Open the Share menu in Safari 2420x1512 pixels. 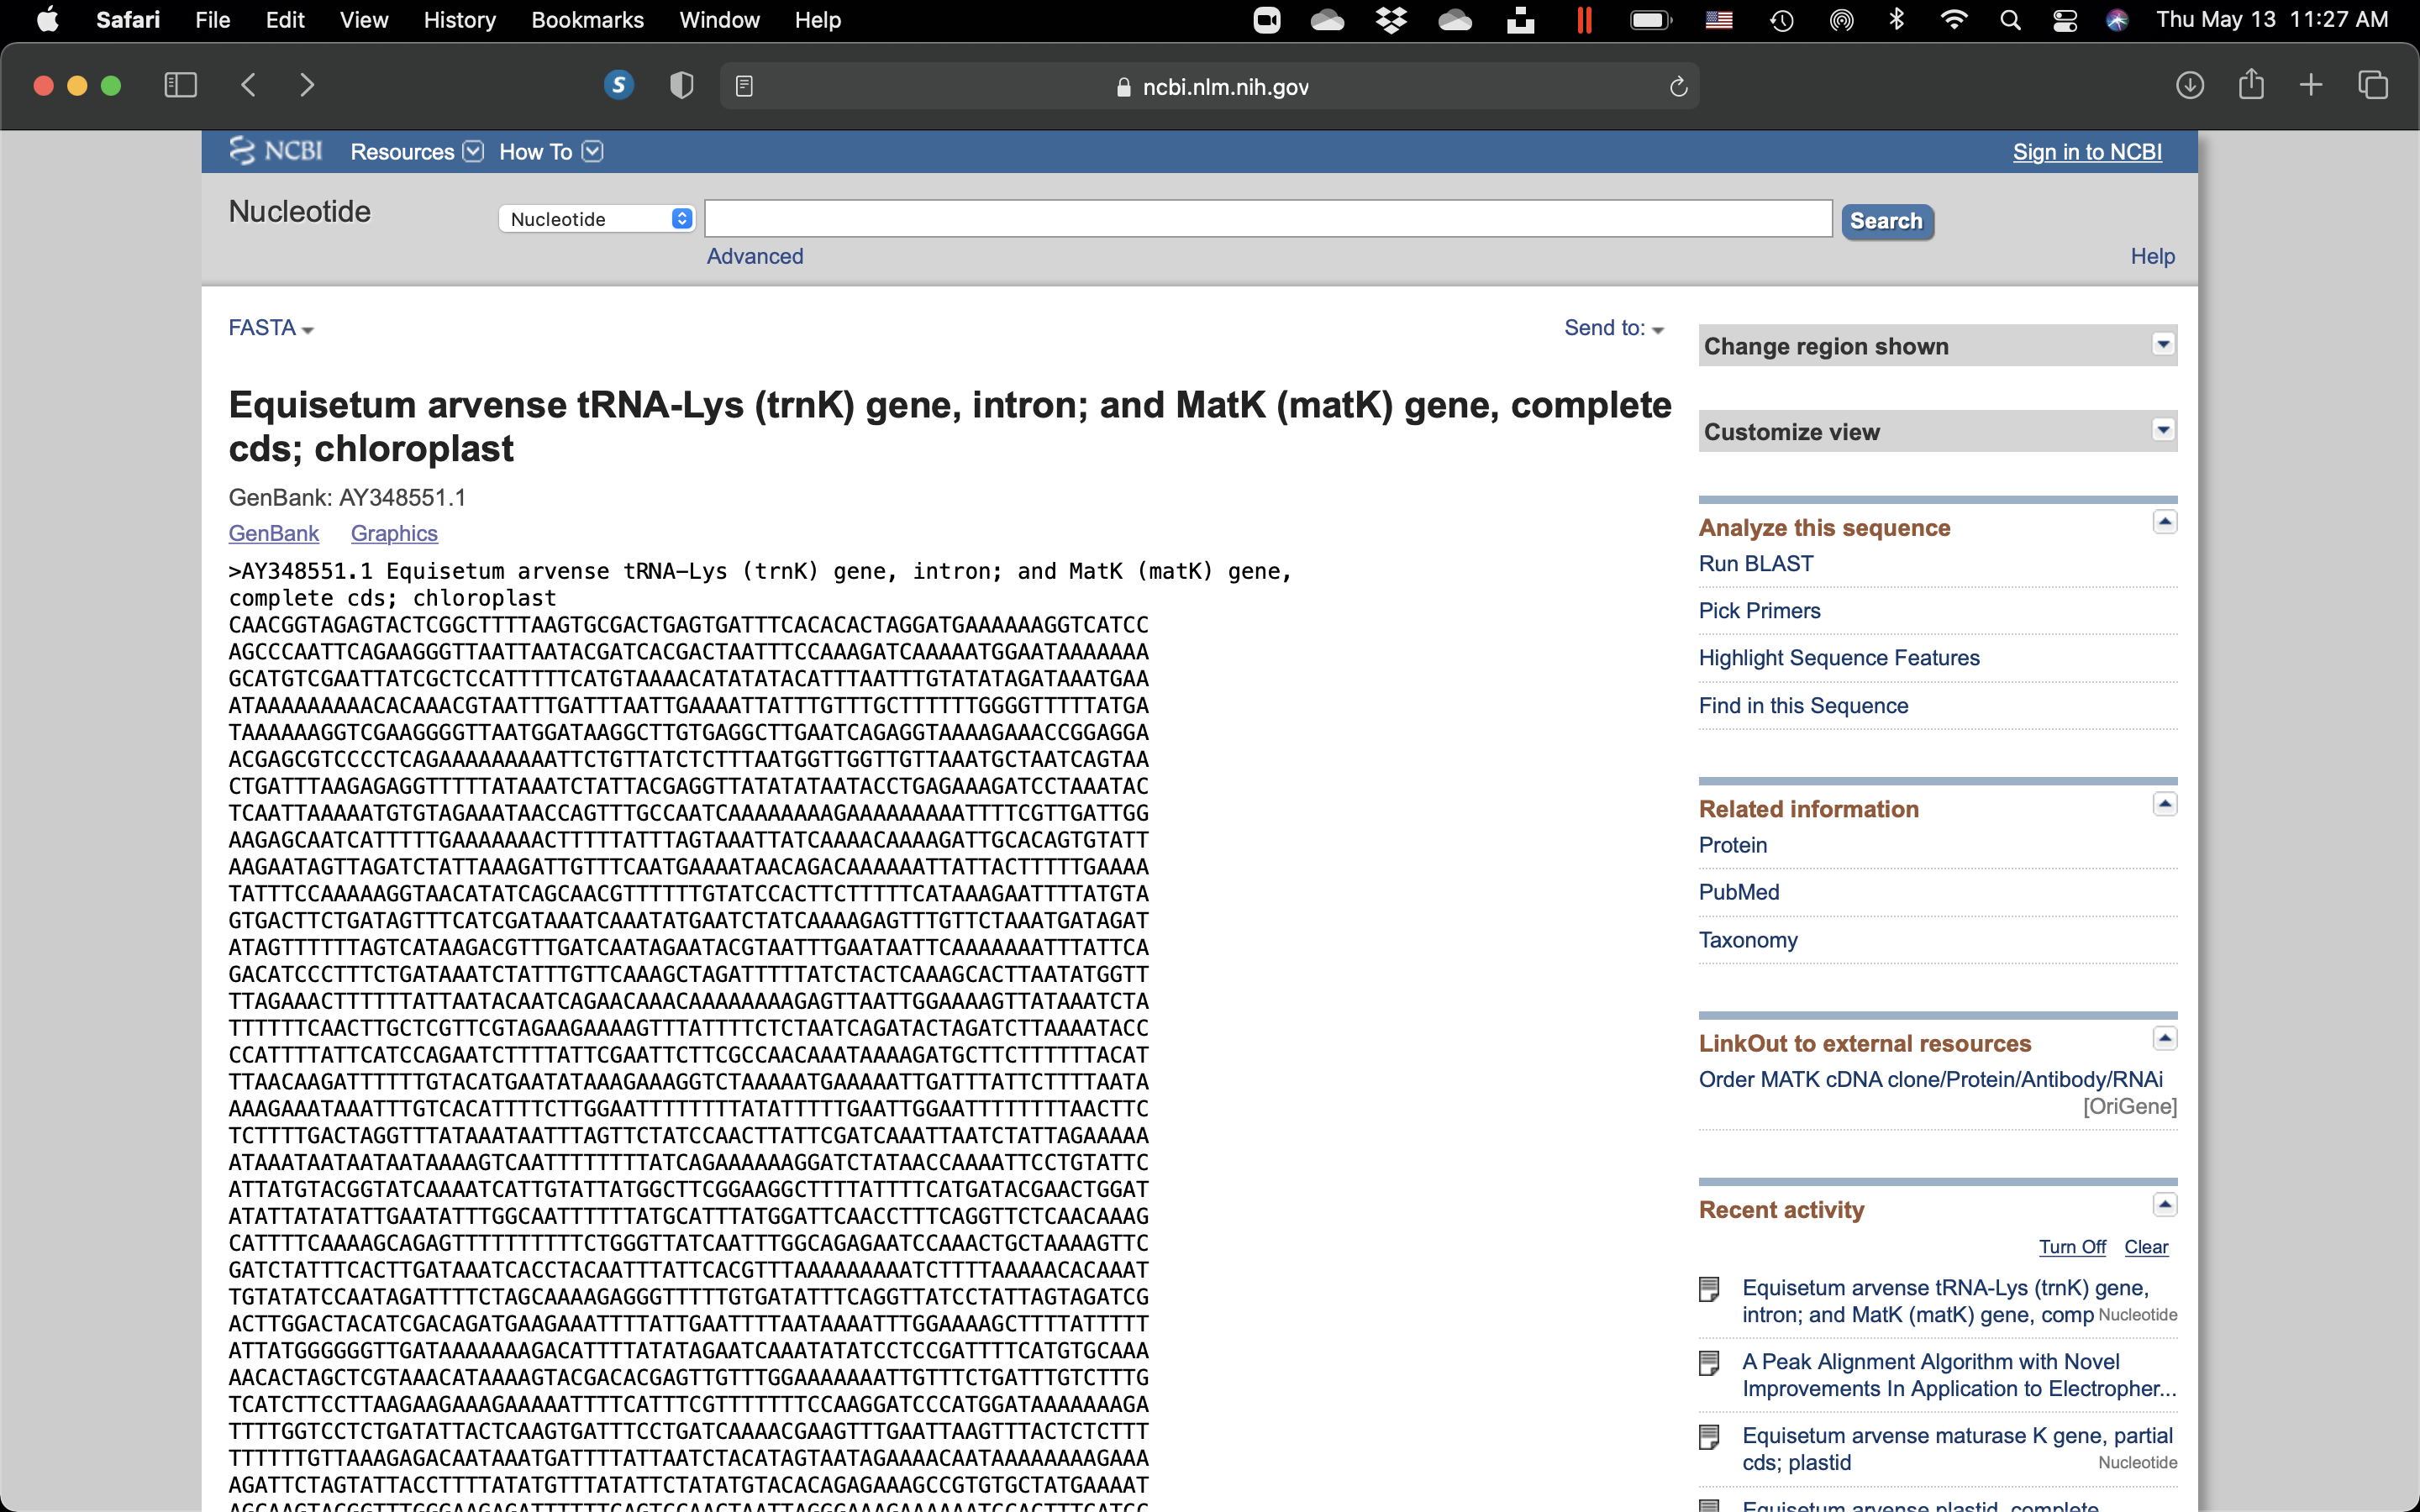2251,84
